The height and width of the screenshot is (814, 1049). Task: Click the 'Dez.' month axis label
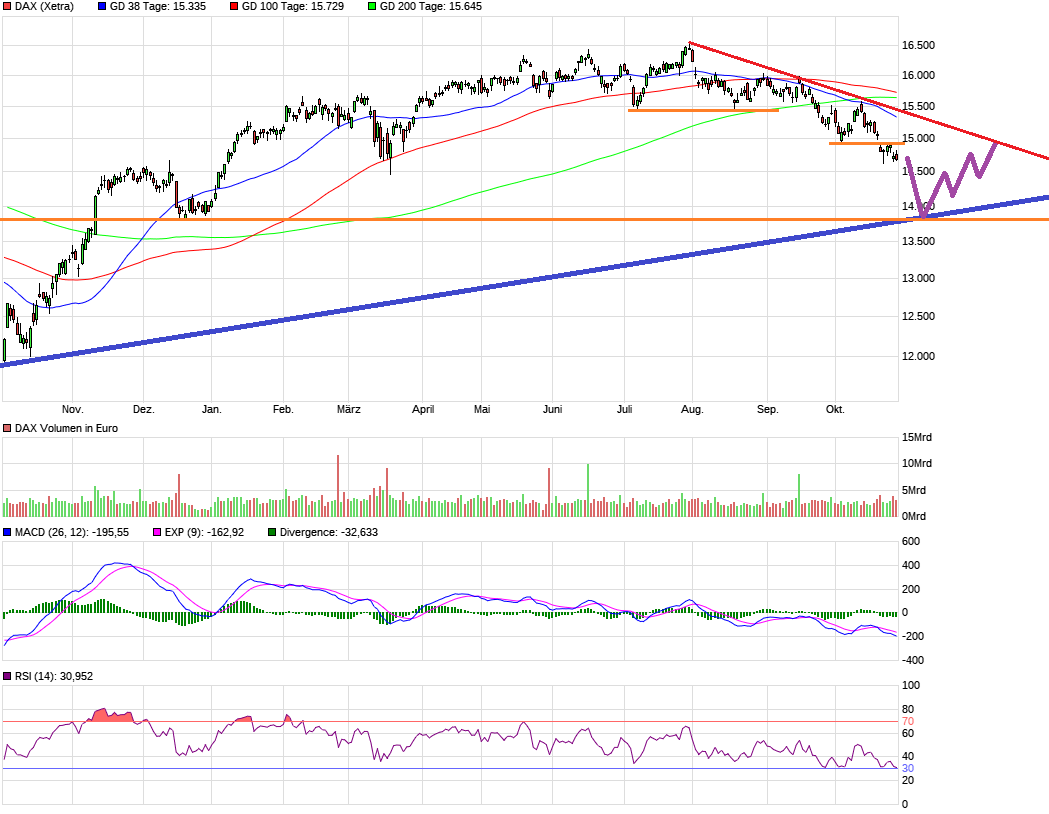pyautogui.click(x=144, y=409)
